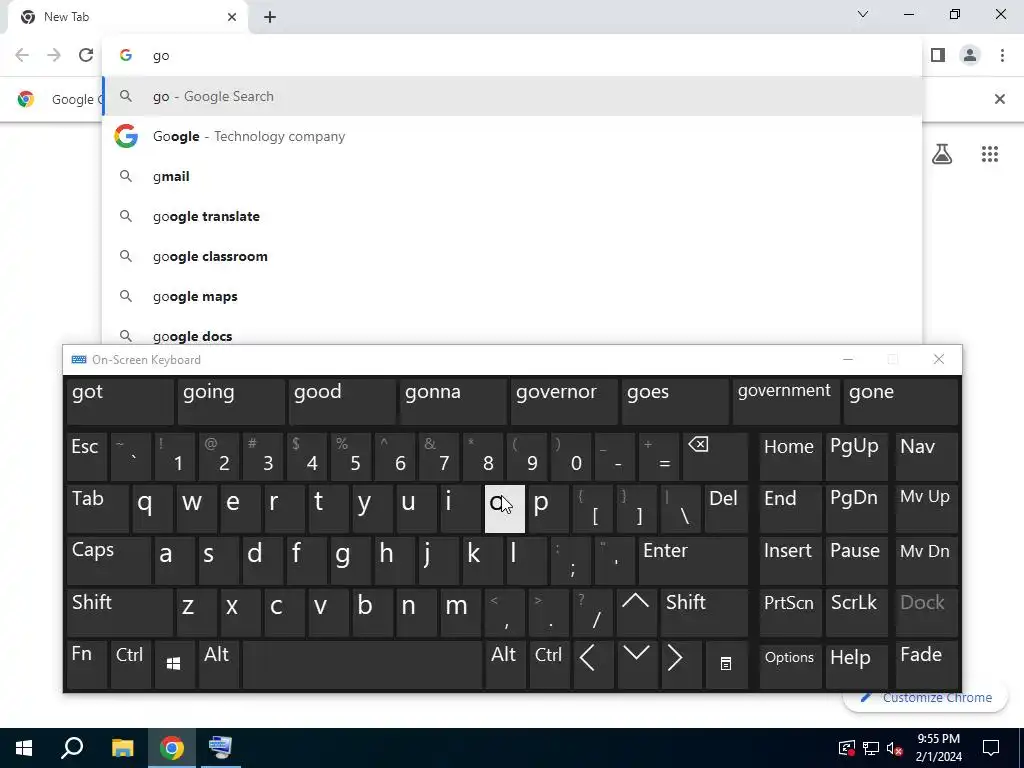Open a new tab with plus icon
Image resolution: width=1024 pixels, height=768 pixels.
click(270, 17)
